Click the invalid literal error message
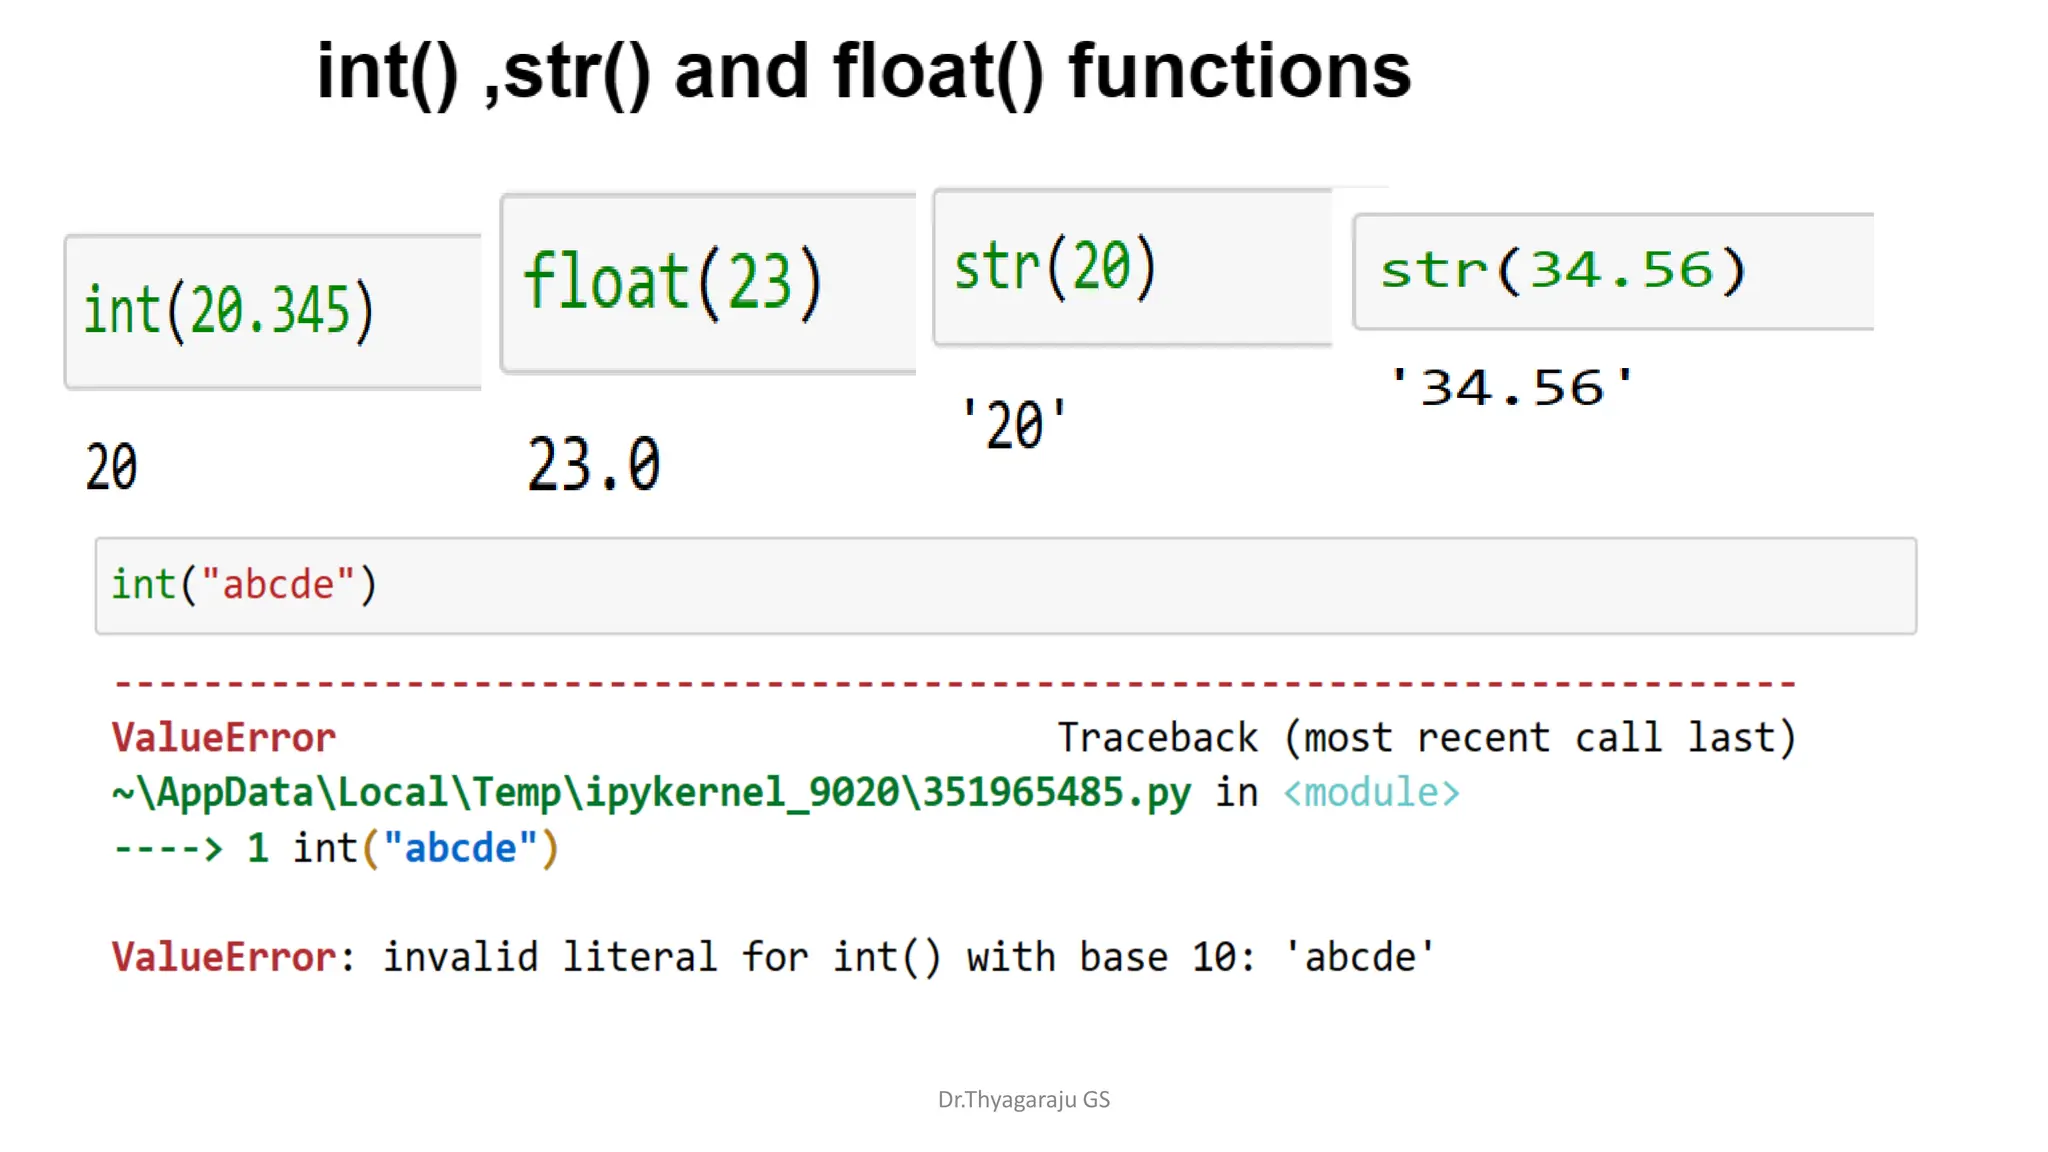 point(818,957)
